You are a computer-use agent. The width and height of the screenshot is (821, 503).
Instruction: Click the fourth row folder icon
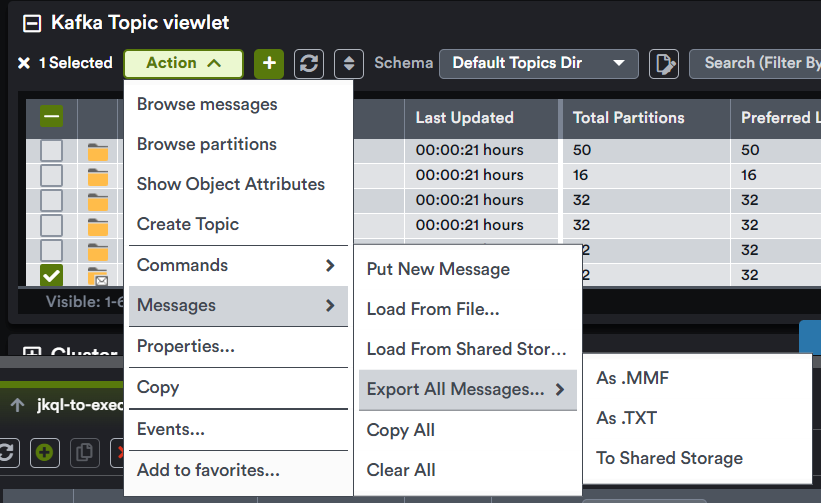pyautogui.click(x=98, y=227)
